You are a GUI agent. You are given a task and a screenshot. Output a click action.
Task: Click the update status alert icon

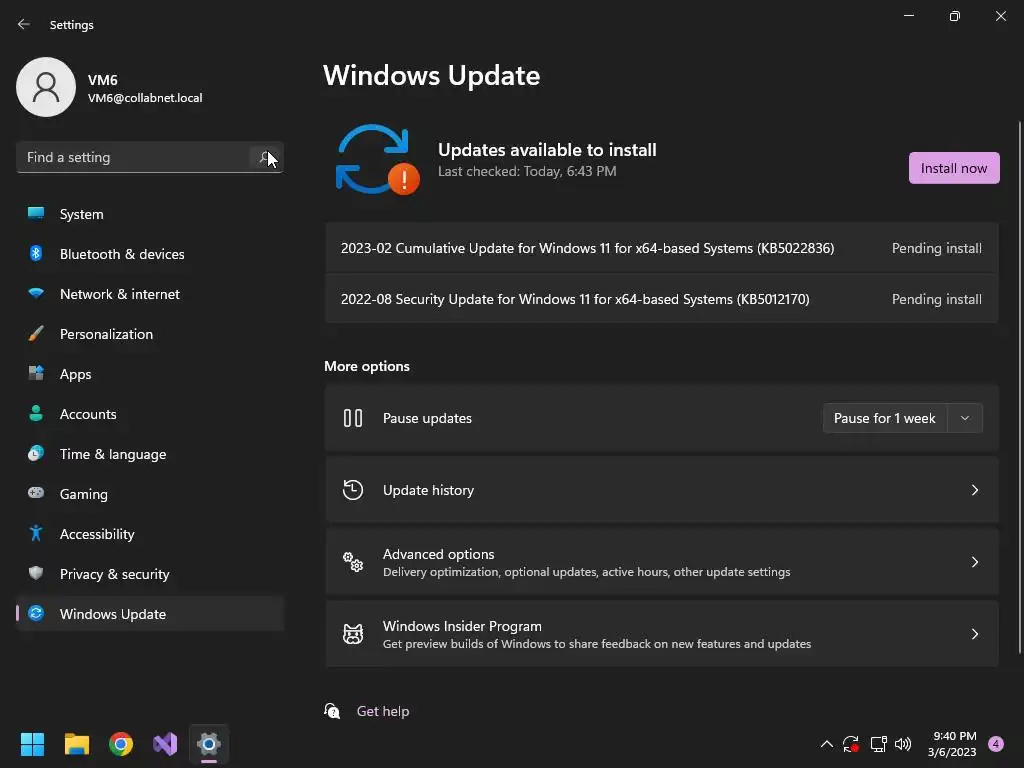tap(404, 178)
